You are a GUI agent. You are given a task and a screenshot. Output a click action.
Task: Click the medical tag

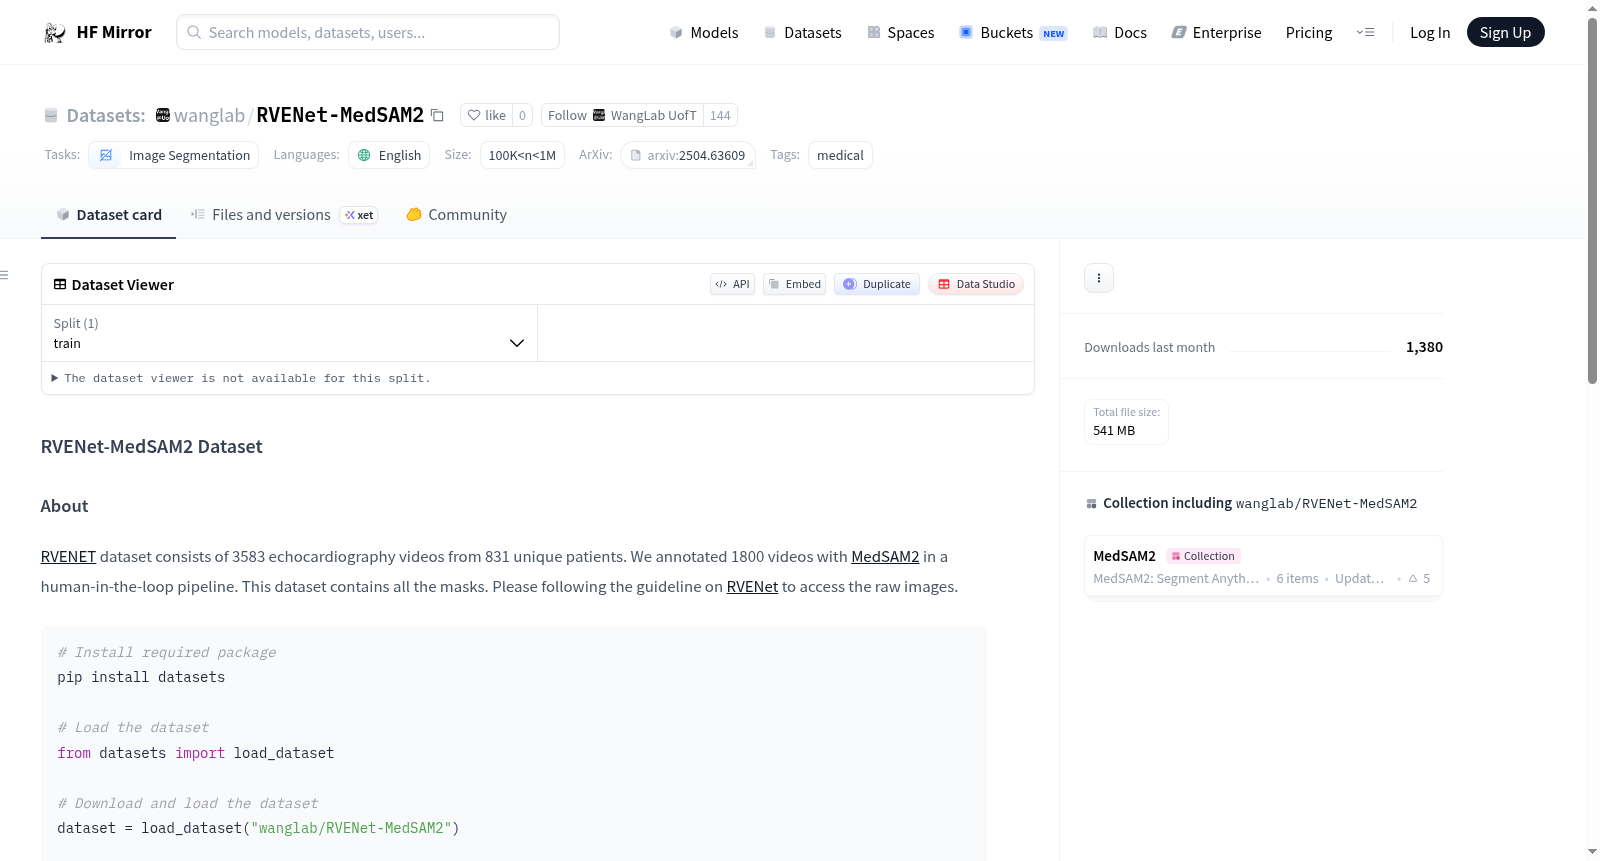(x=840, y=155)
